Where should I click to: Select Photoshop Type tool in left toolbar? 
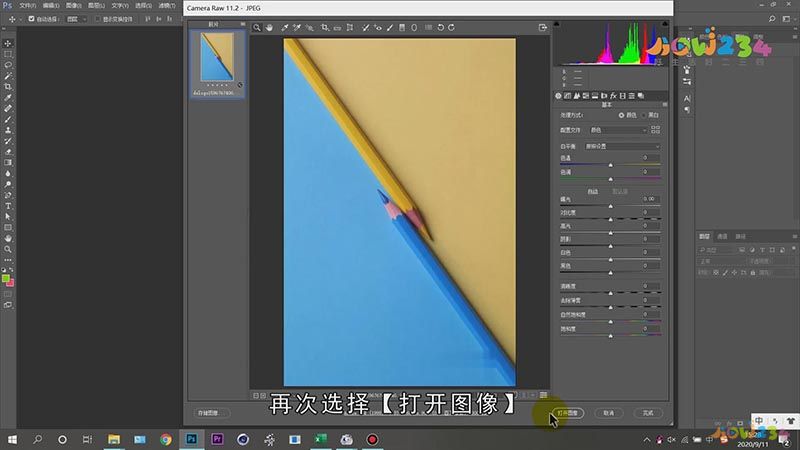tap(8, 206)
